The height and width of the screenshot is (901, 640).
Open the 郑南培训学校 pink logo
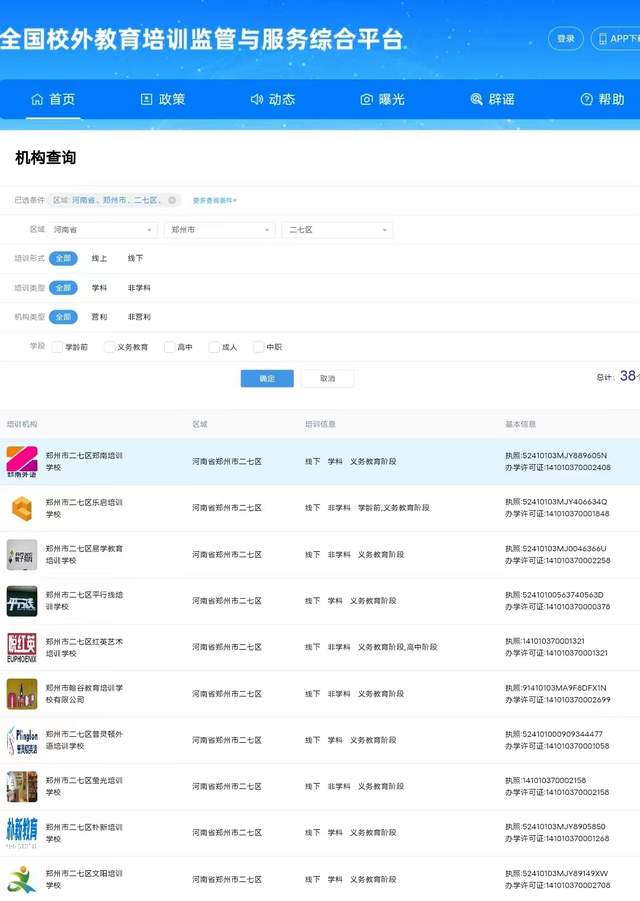pos(22,461)
